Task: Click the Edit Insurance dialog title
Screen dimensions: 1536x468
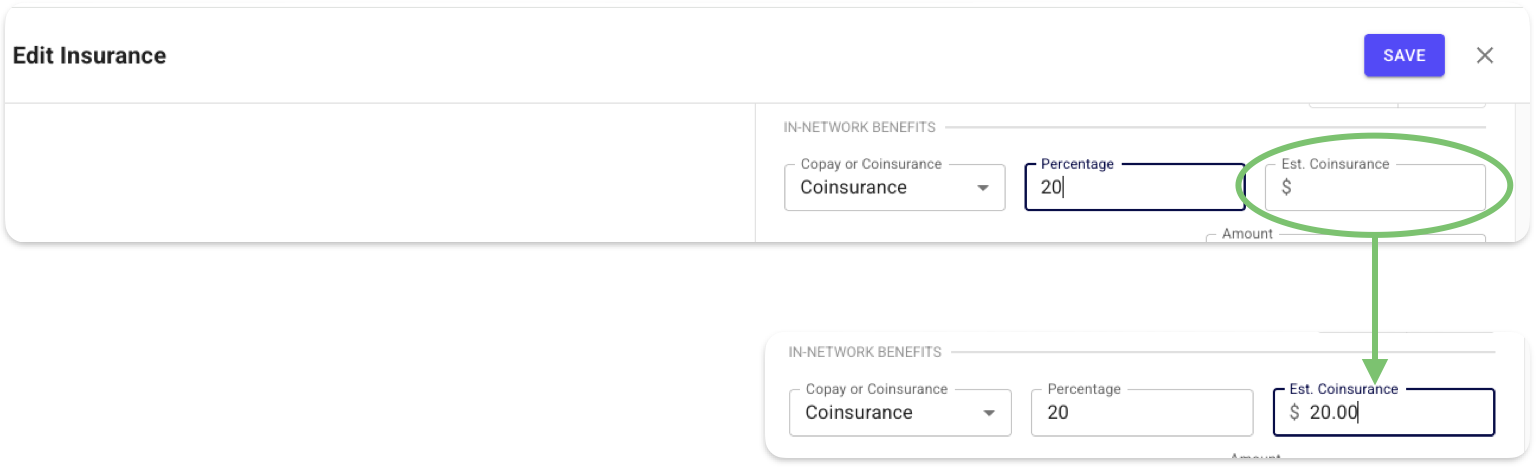Action: (89, 56)
